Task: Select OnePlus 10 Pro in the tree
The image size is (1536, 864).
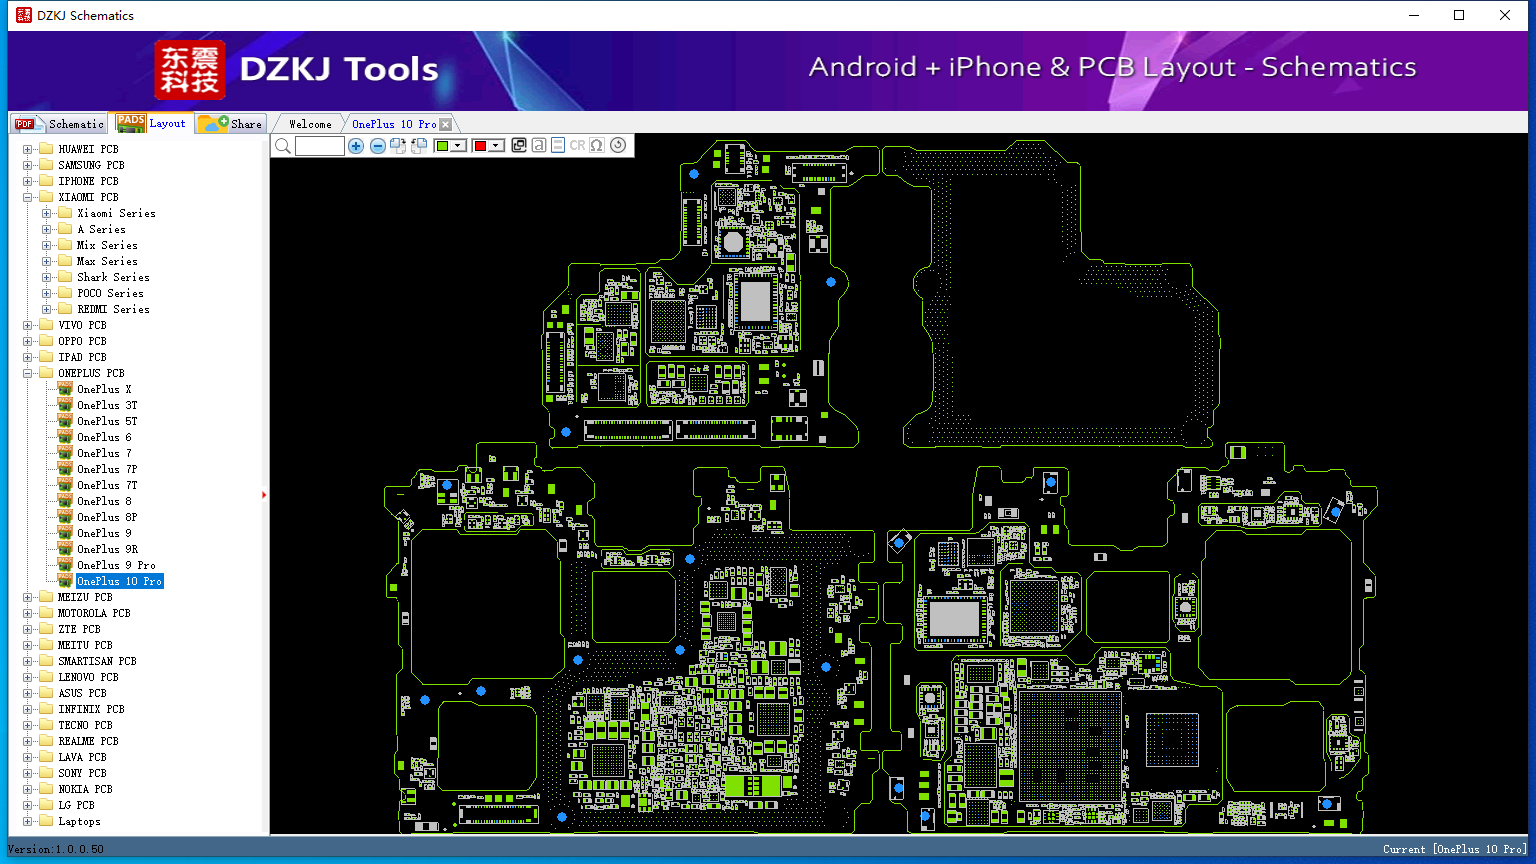Action: (x=119, y=581)
